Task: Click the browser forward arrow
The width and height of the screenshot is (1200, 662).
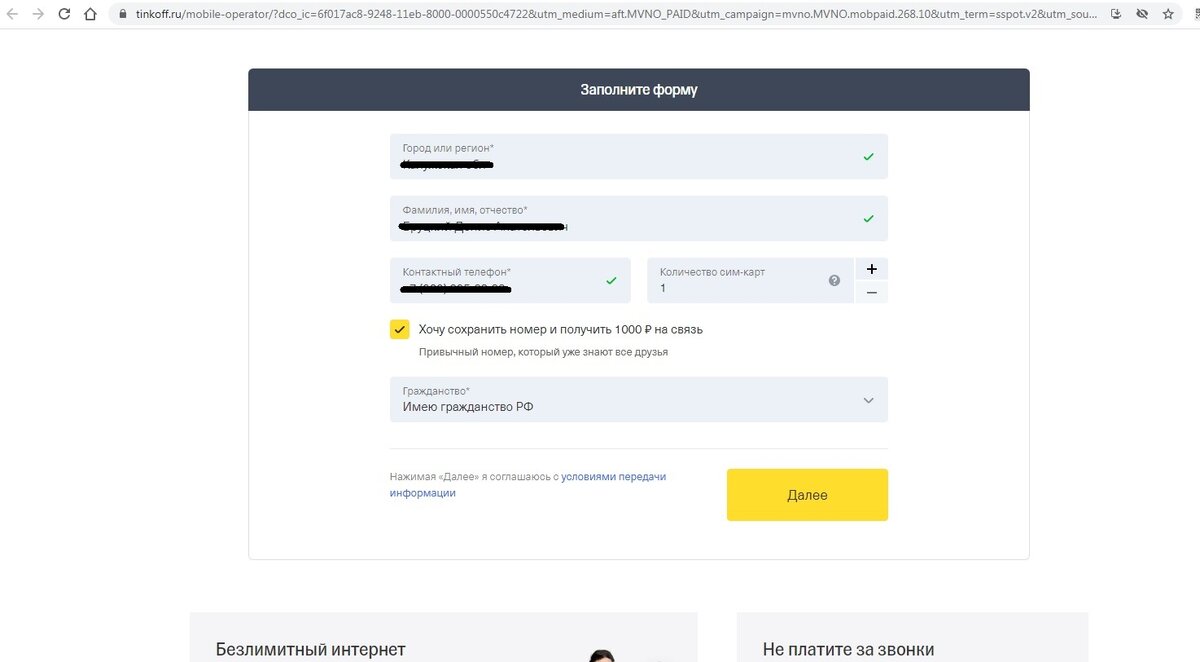Action: pos(37,14)
